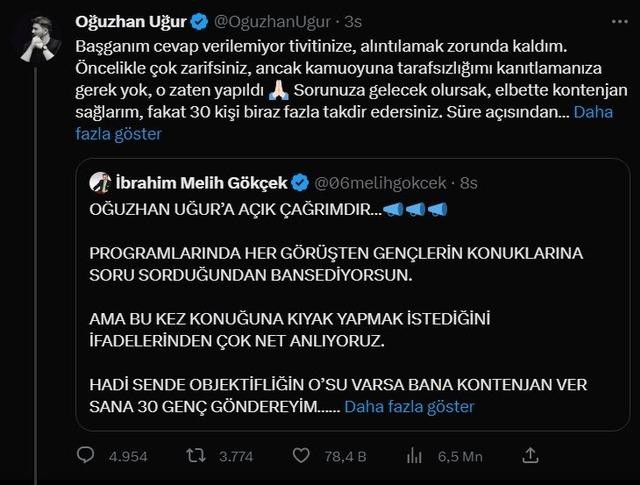Screen dimensions: 640x485
Task: Click the 6,5 Mn views count
Action: (460, 457)
